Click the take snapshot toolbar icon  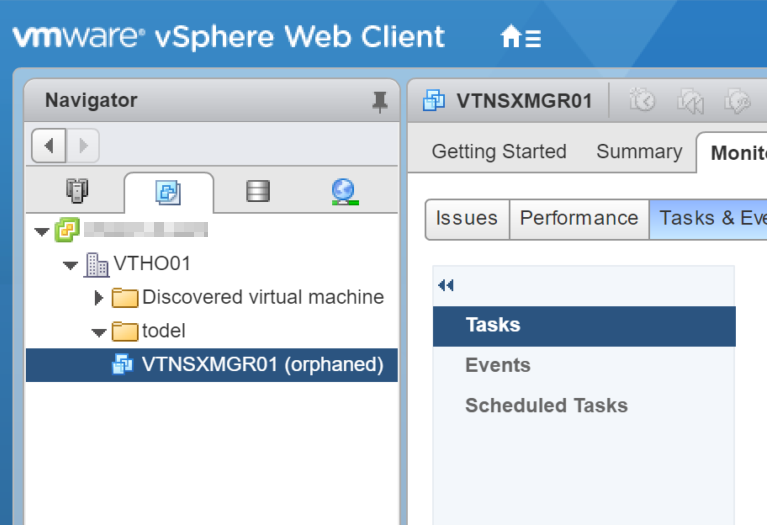tap(642, 101)
